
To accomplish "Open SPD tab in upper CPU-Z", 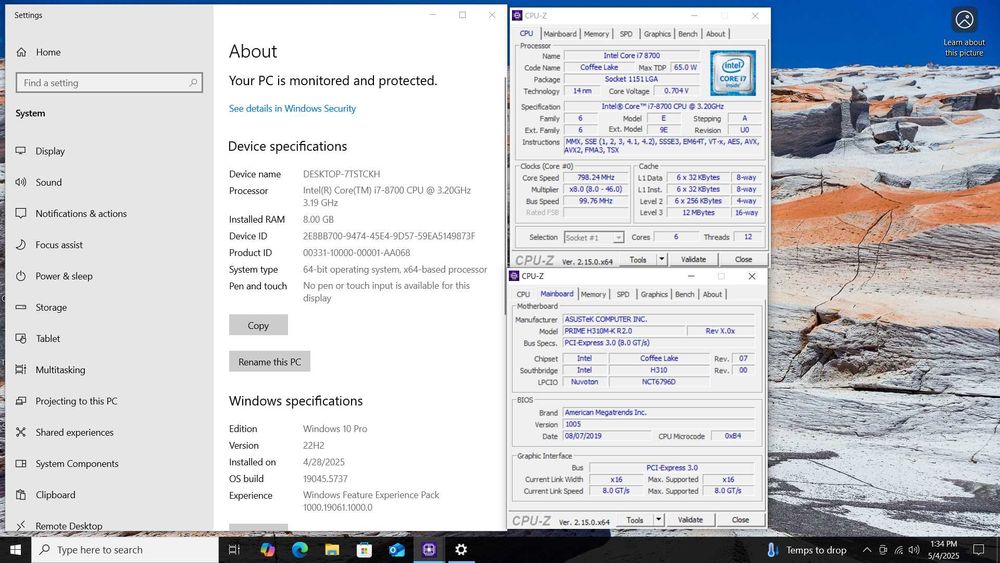I will 626,34.
